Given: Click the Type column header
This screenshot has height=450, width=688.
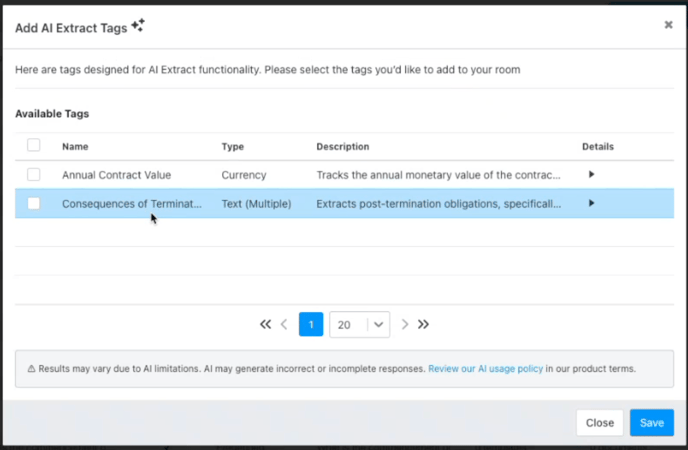Looking at the screenshot, I should [x=233, y=146].
